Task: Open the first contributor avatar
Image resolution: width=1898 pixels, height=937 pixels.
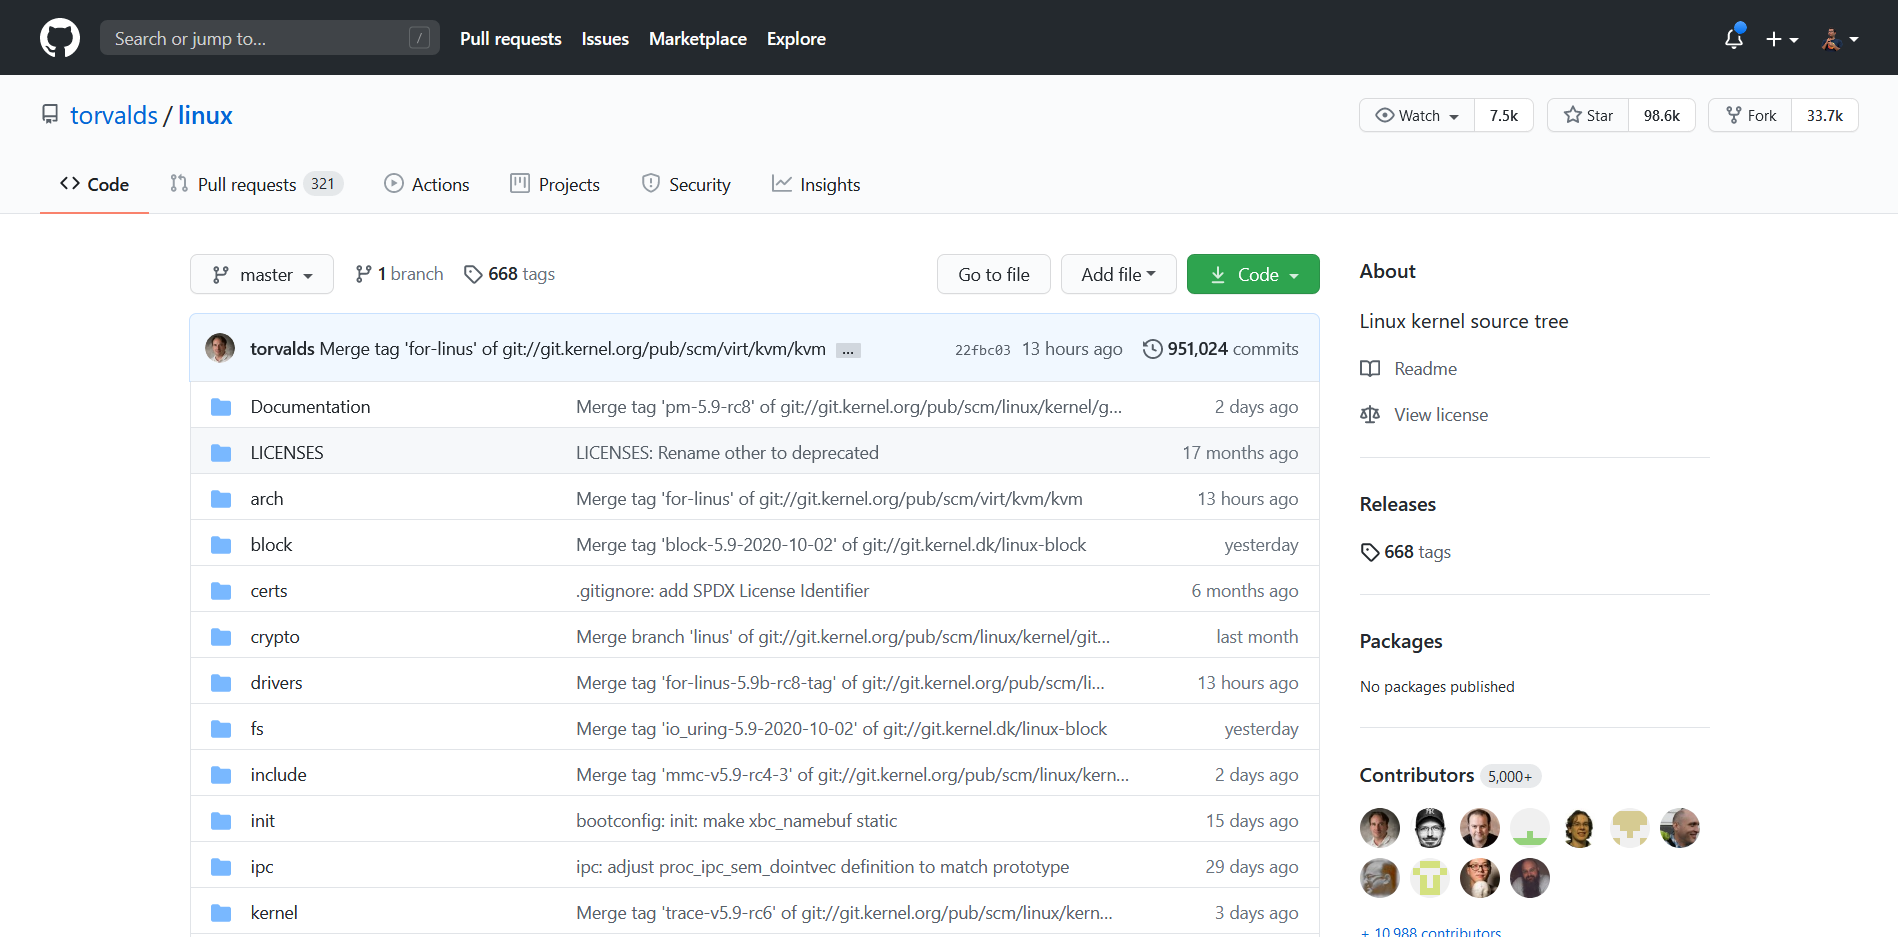Action: point(1380,828)
